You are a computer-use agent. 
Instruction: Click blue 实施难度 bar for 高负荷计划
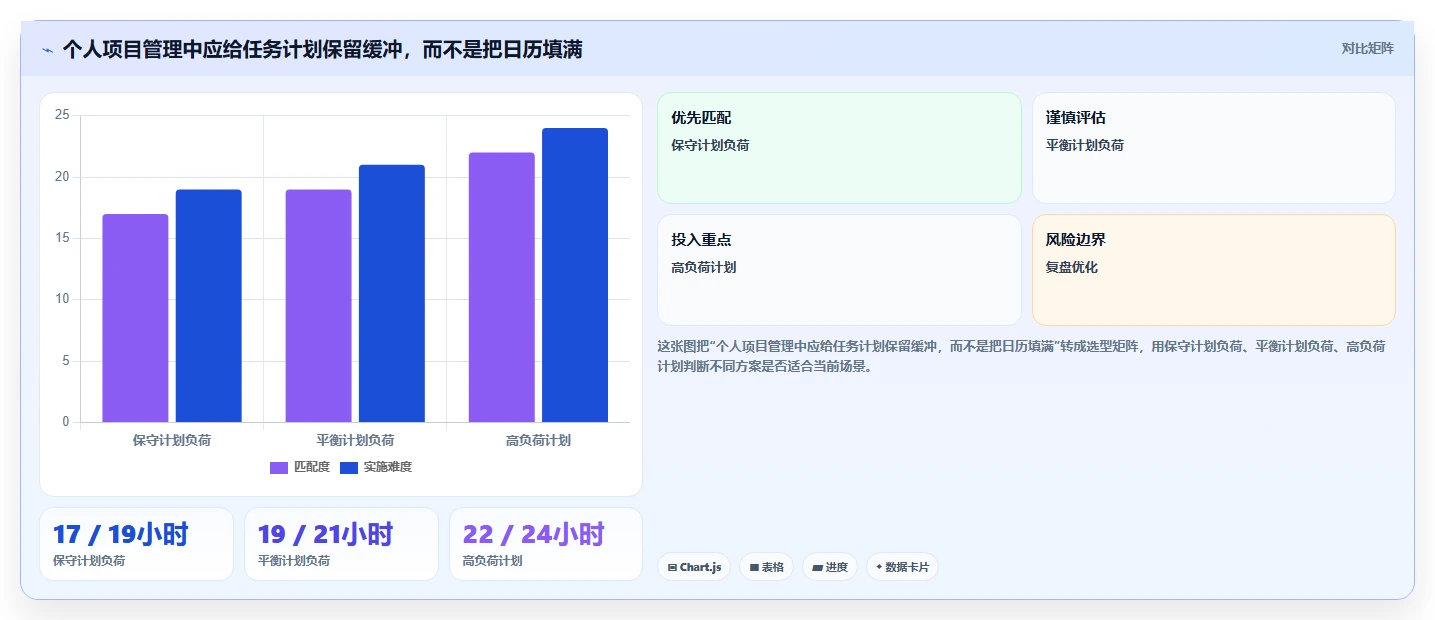pyautogui.click(x=575, y=275)
